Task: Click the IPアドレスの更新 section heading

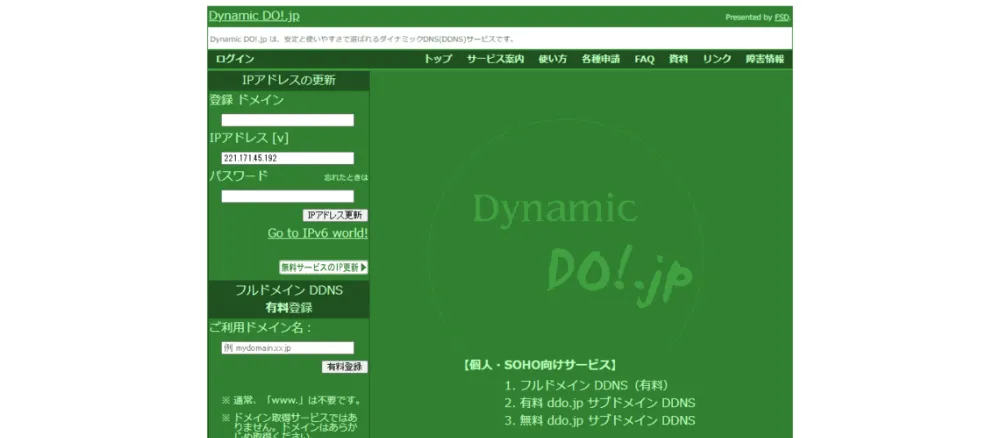Action: [289, 80]
